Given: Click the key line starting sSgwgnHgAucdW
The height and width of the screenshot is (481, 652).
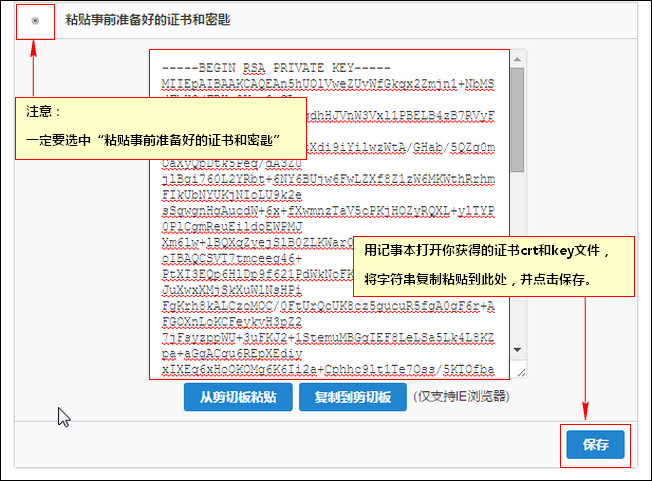Looking at the screenshot, I should coord(328,211).
